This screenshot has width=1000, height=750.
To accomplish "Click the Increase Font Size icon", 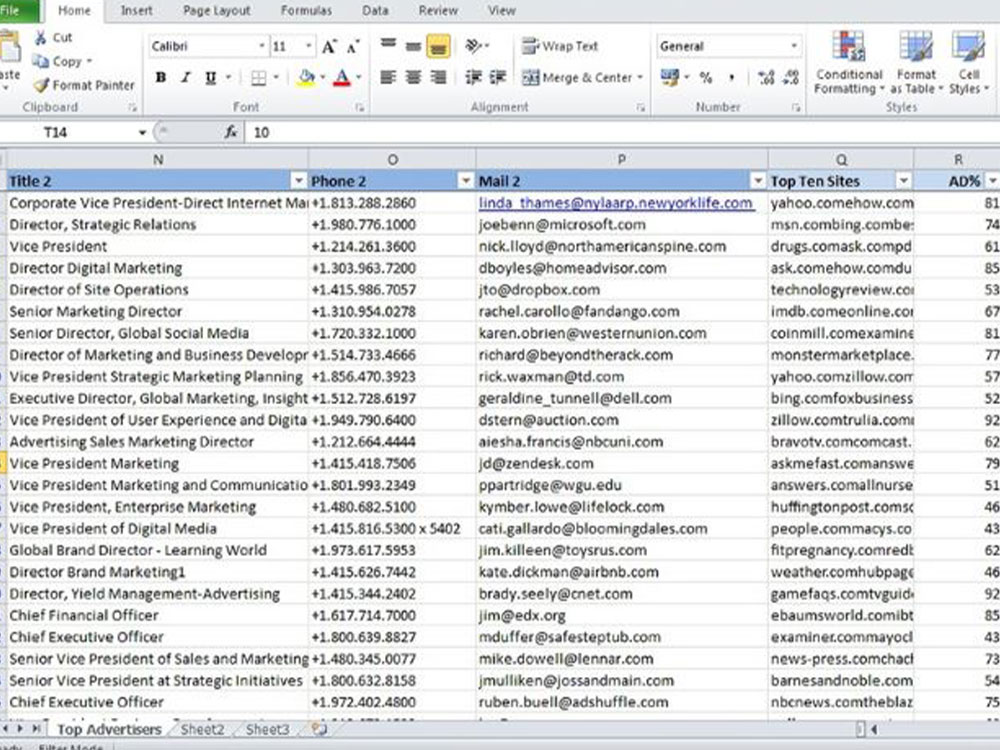I will tap(329, 47).
